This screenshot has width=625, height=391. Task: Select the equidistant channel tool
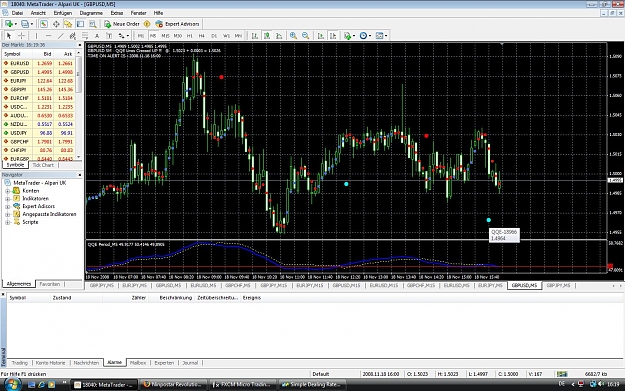[73, 36]
